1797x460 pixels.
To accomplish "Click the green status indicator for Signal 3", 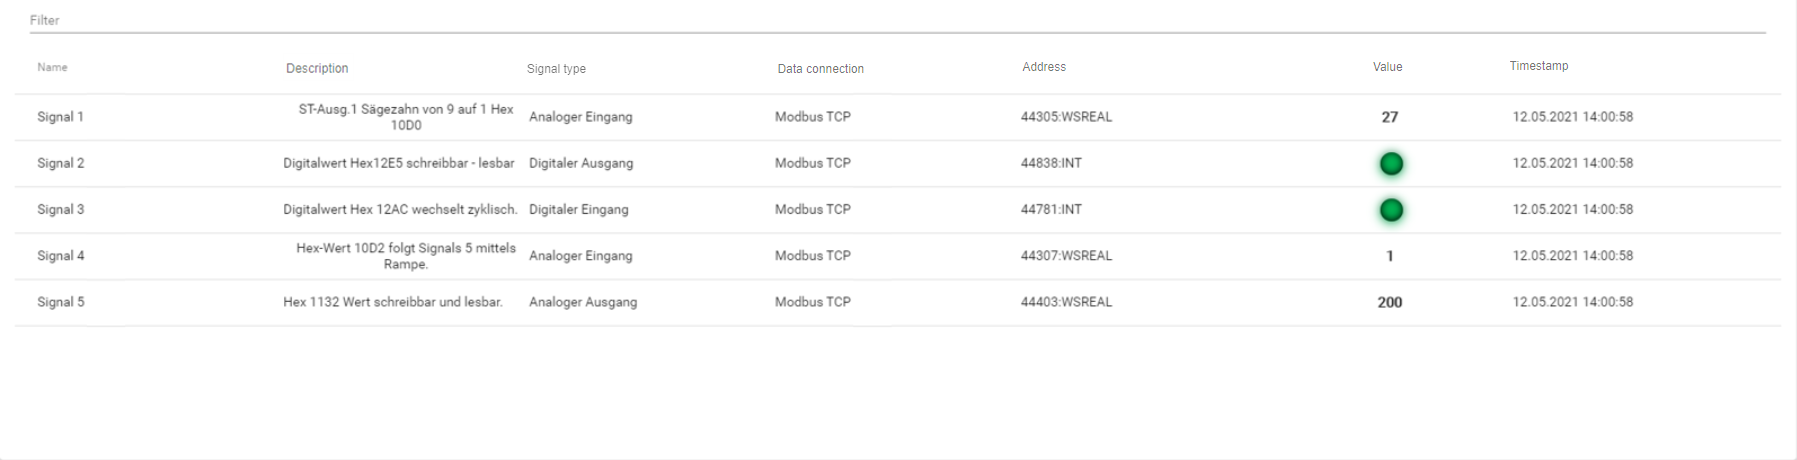I will click(1390, 210).
